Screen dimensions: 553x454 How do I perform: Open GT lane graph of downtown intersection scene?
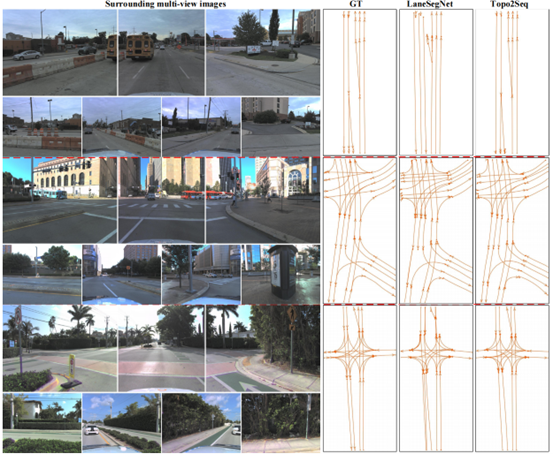(360, 230)
